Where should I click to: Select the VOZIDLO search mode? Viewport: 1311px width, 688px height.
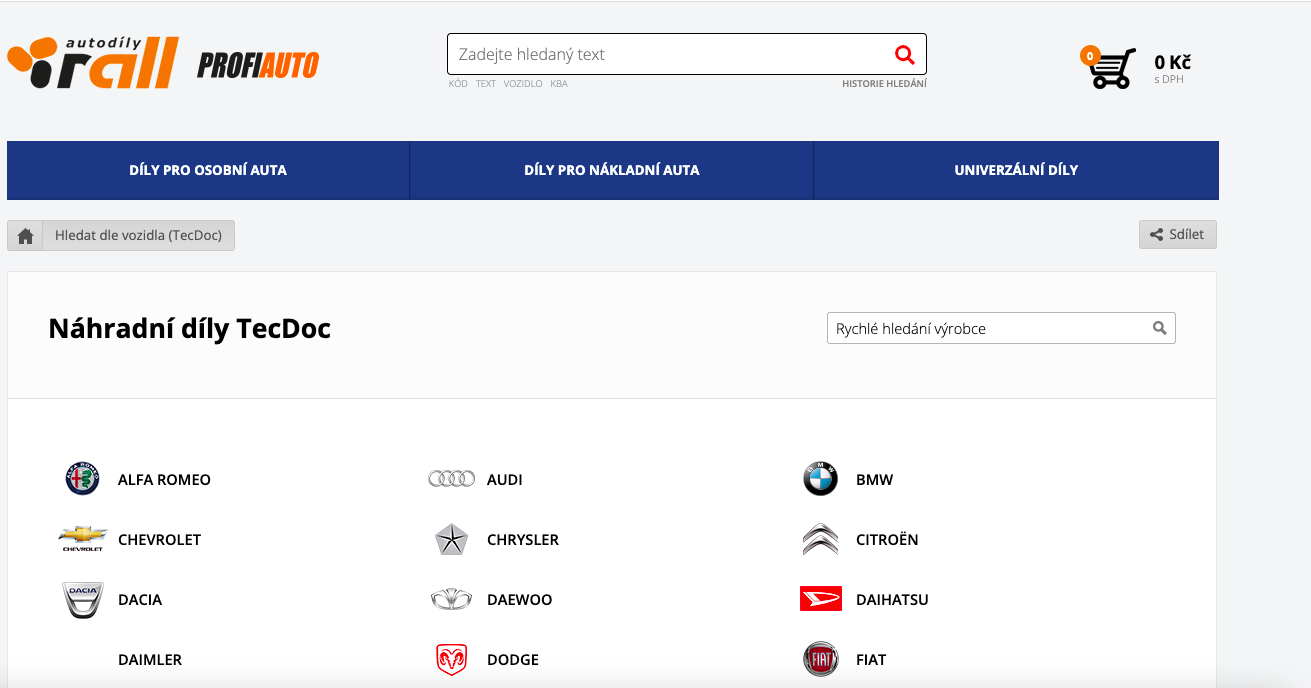pyautogui.click(x=523, y=84)
